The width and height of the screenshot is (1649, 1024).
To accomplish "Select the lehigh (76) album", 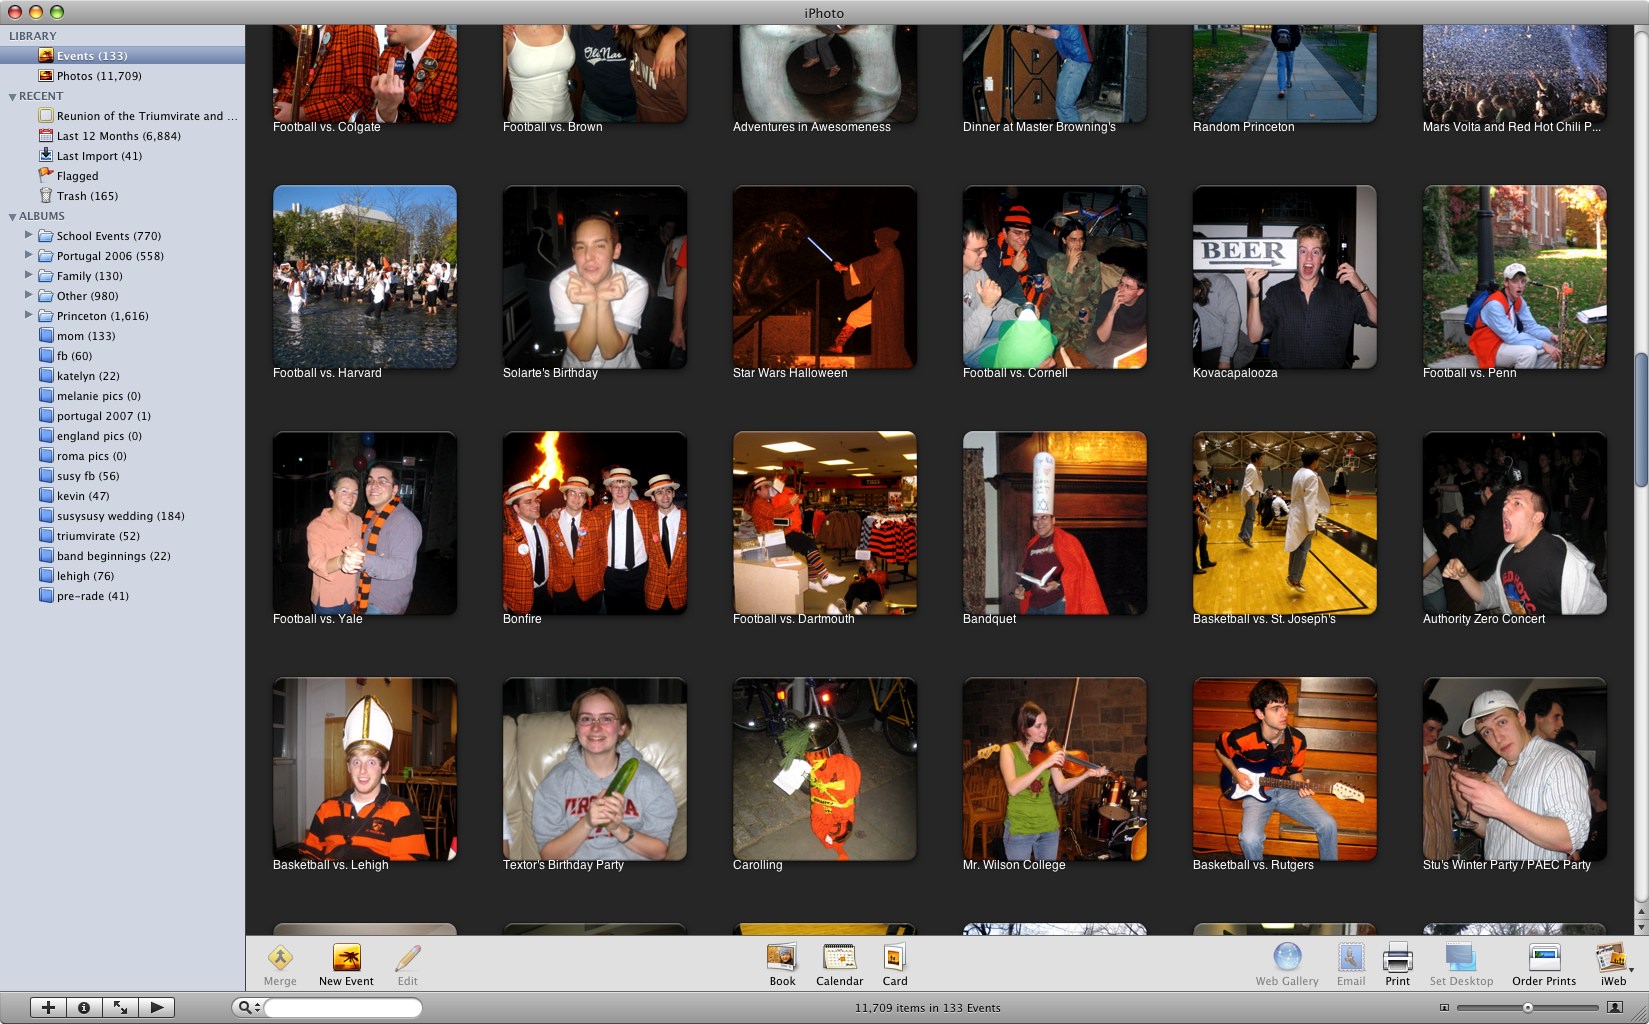I will click(122, 576).
